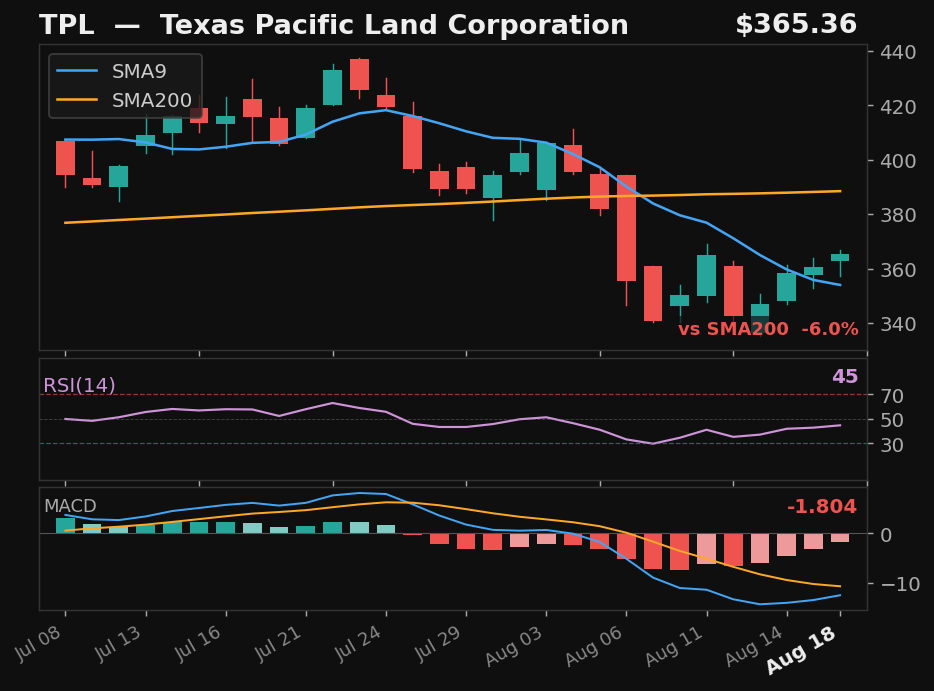This screenshot has height=691, width=934.
Task: Click the Jul 08 date label
Action: tap(38, 644)
